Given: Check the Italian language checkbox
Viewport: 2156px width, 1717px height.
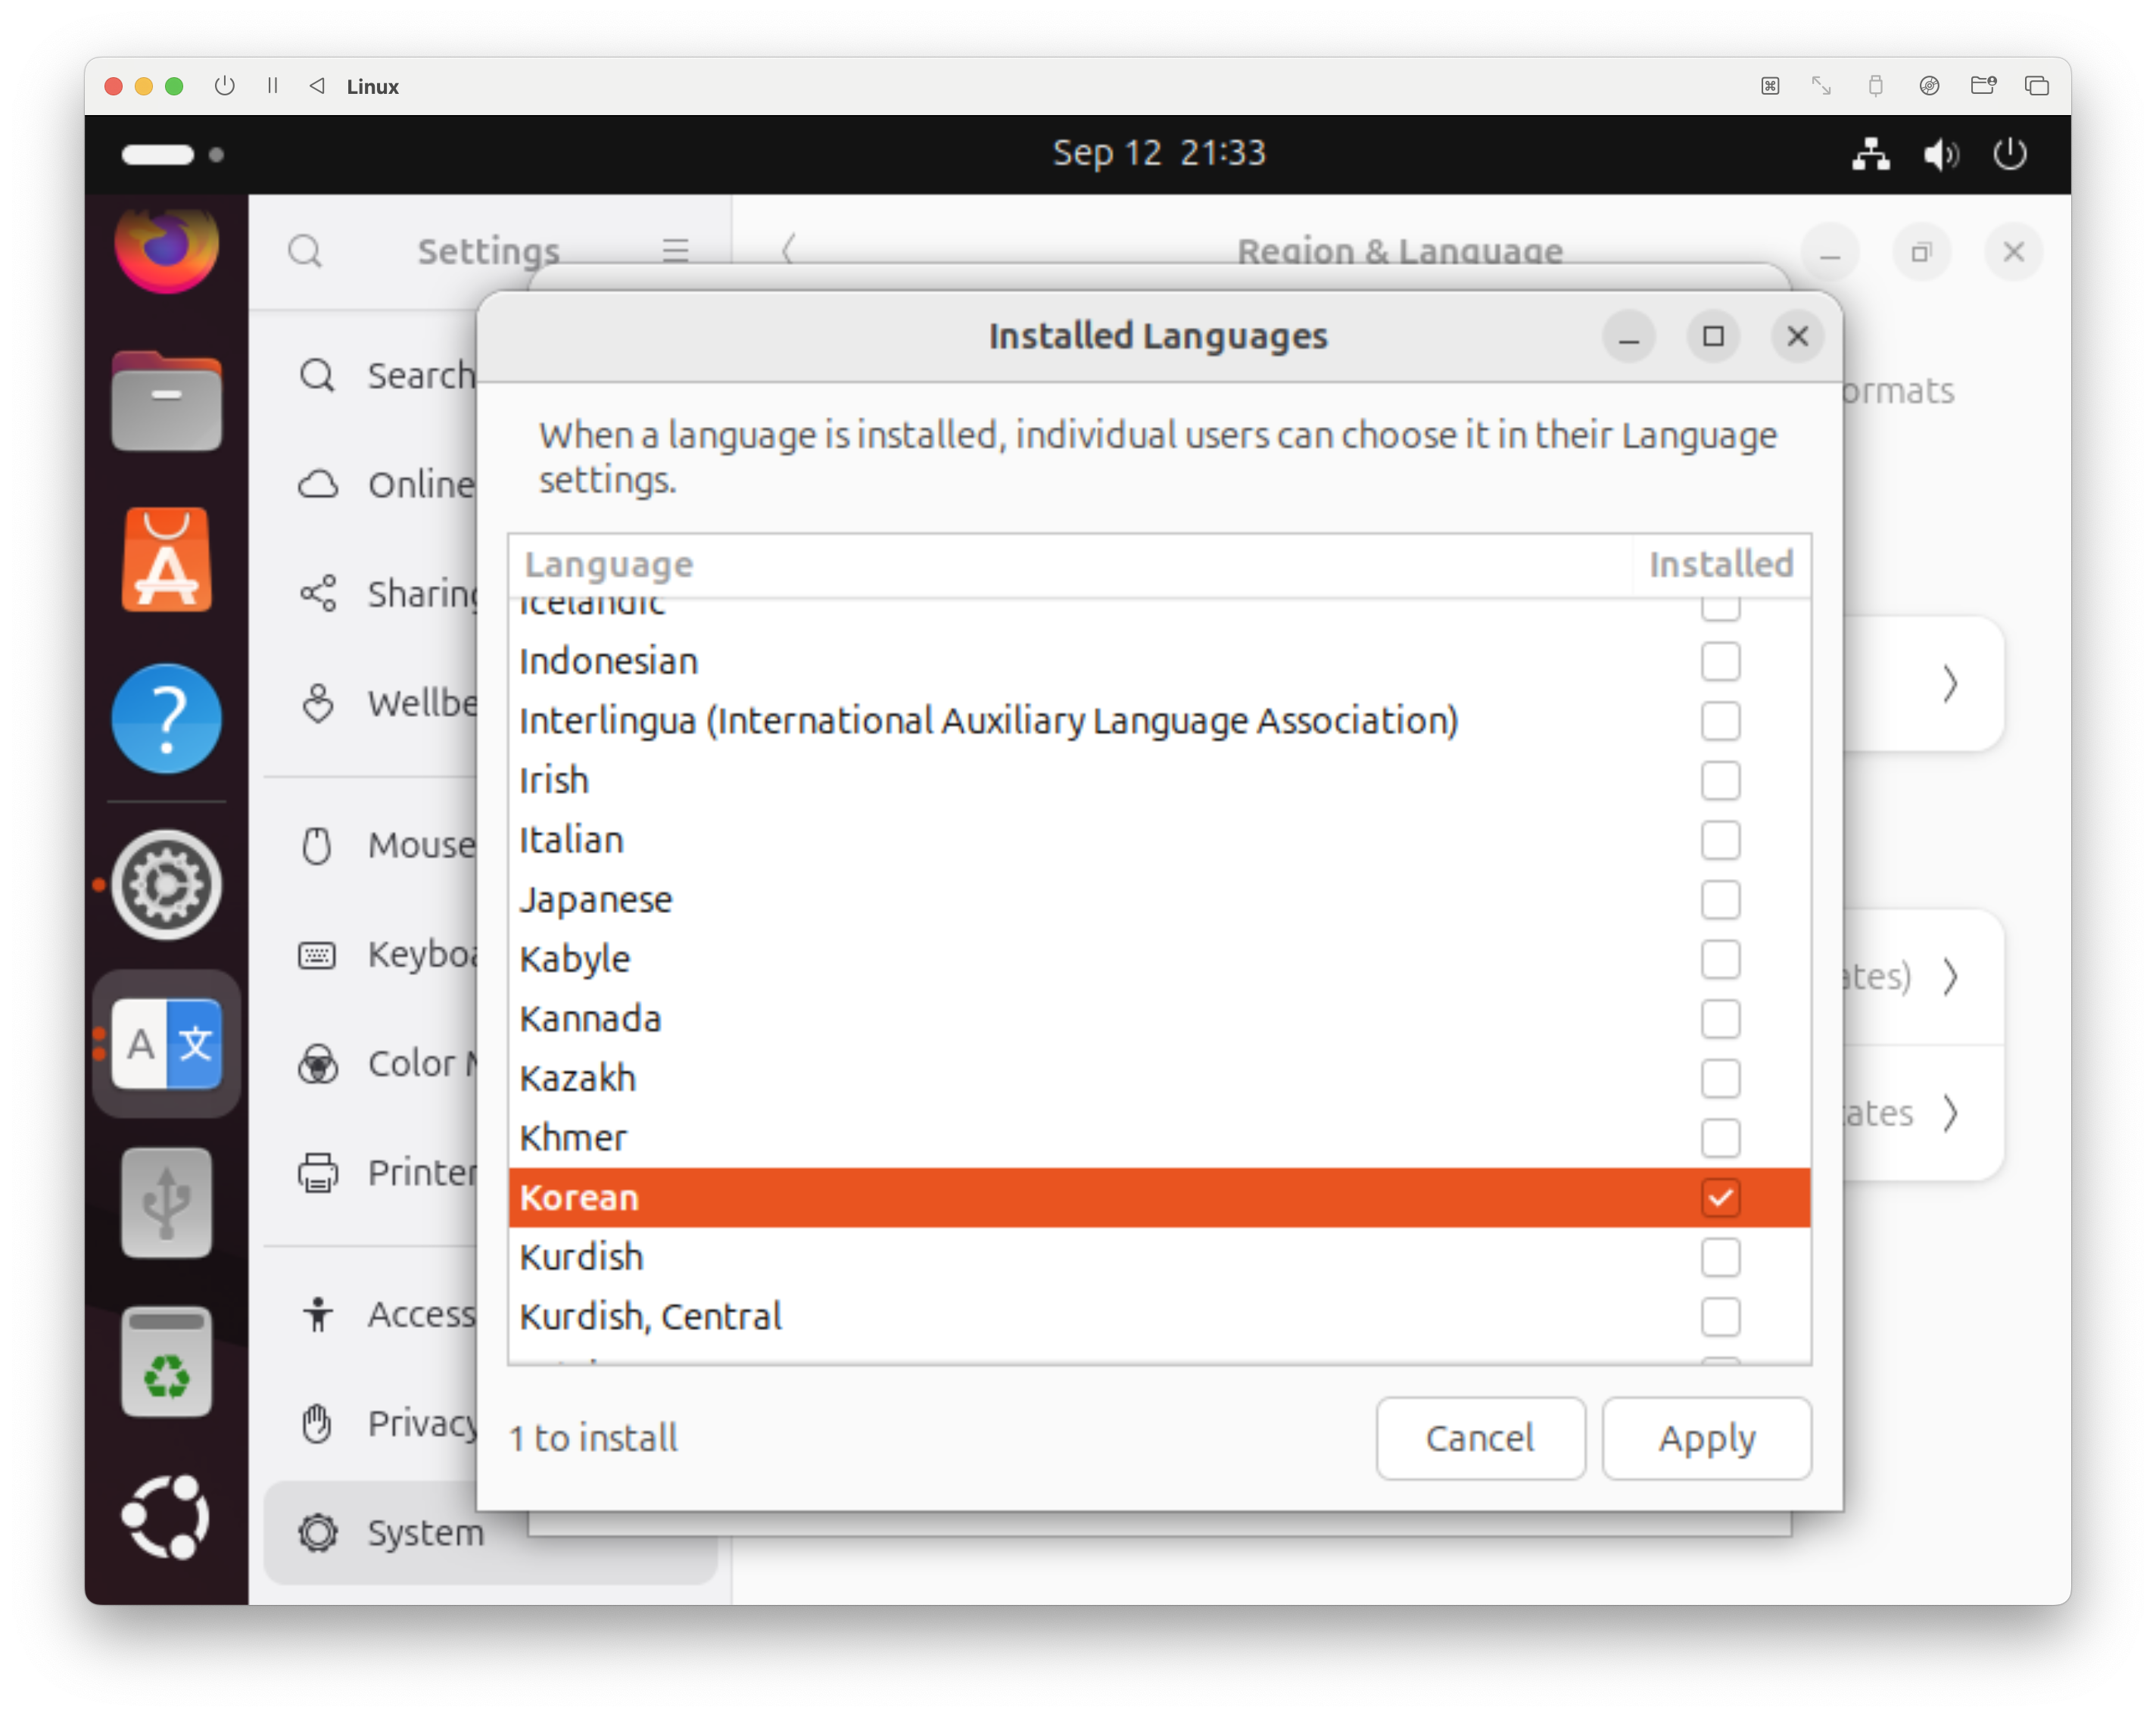Looking at the screenshot, I should 1720,840.
